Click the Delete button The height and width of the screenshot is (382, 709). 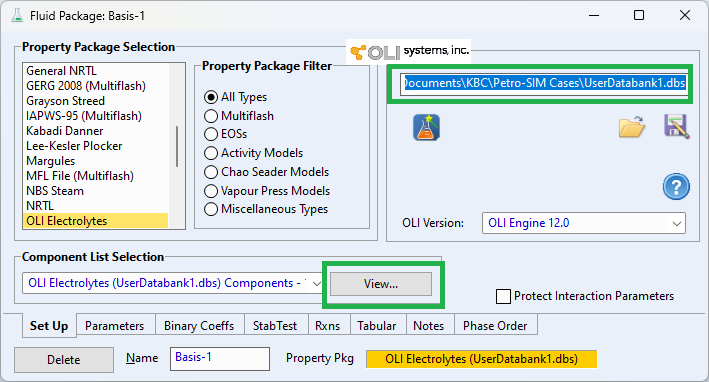coord(64,360)
